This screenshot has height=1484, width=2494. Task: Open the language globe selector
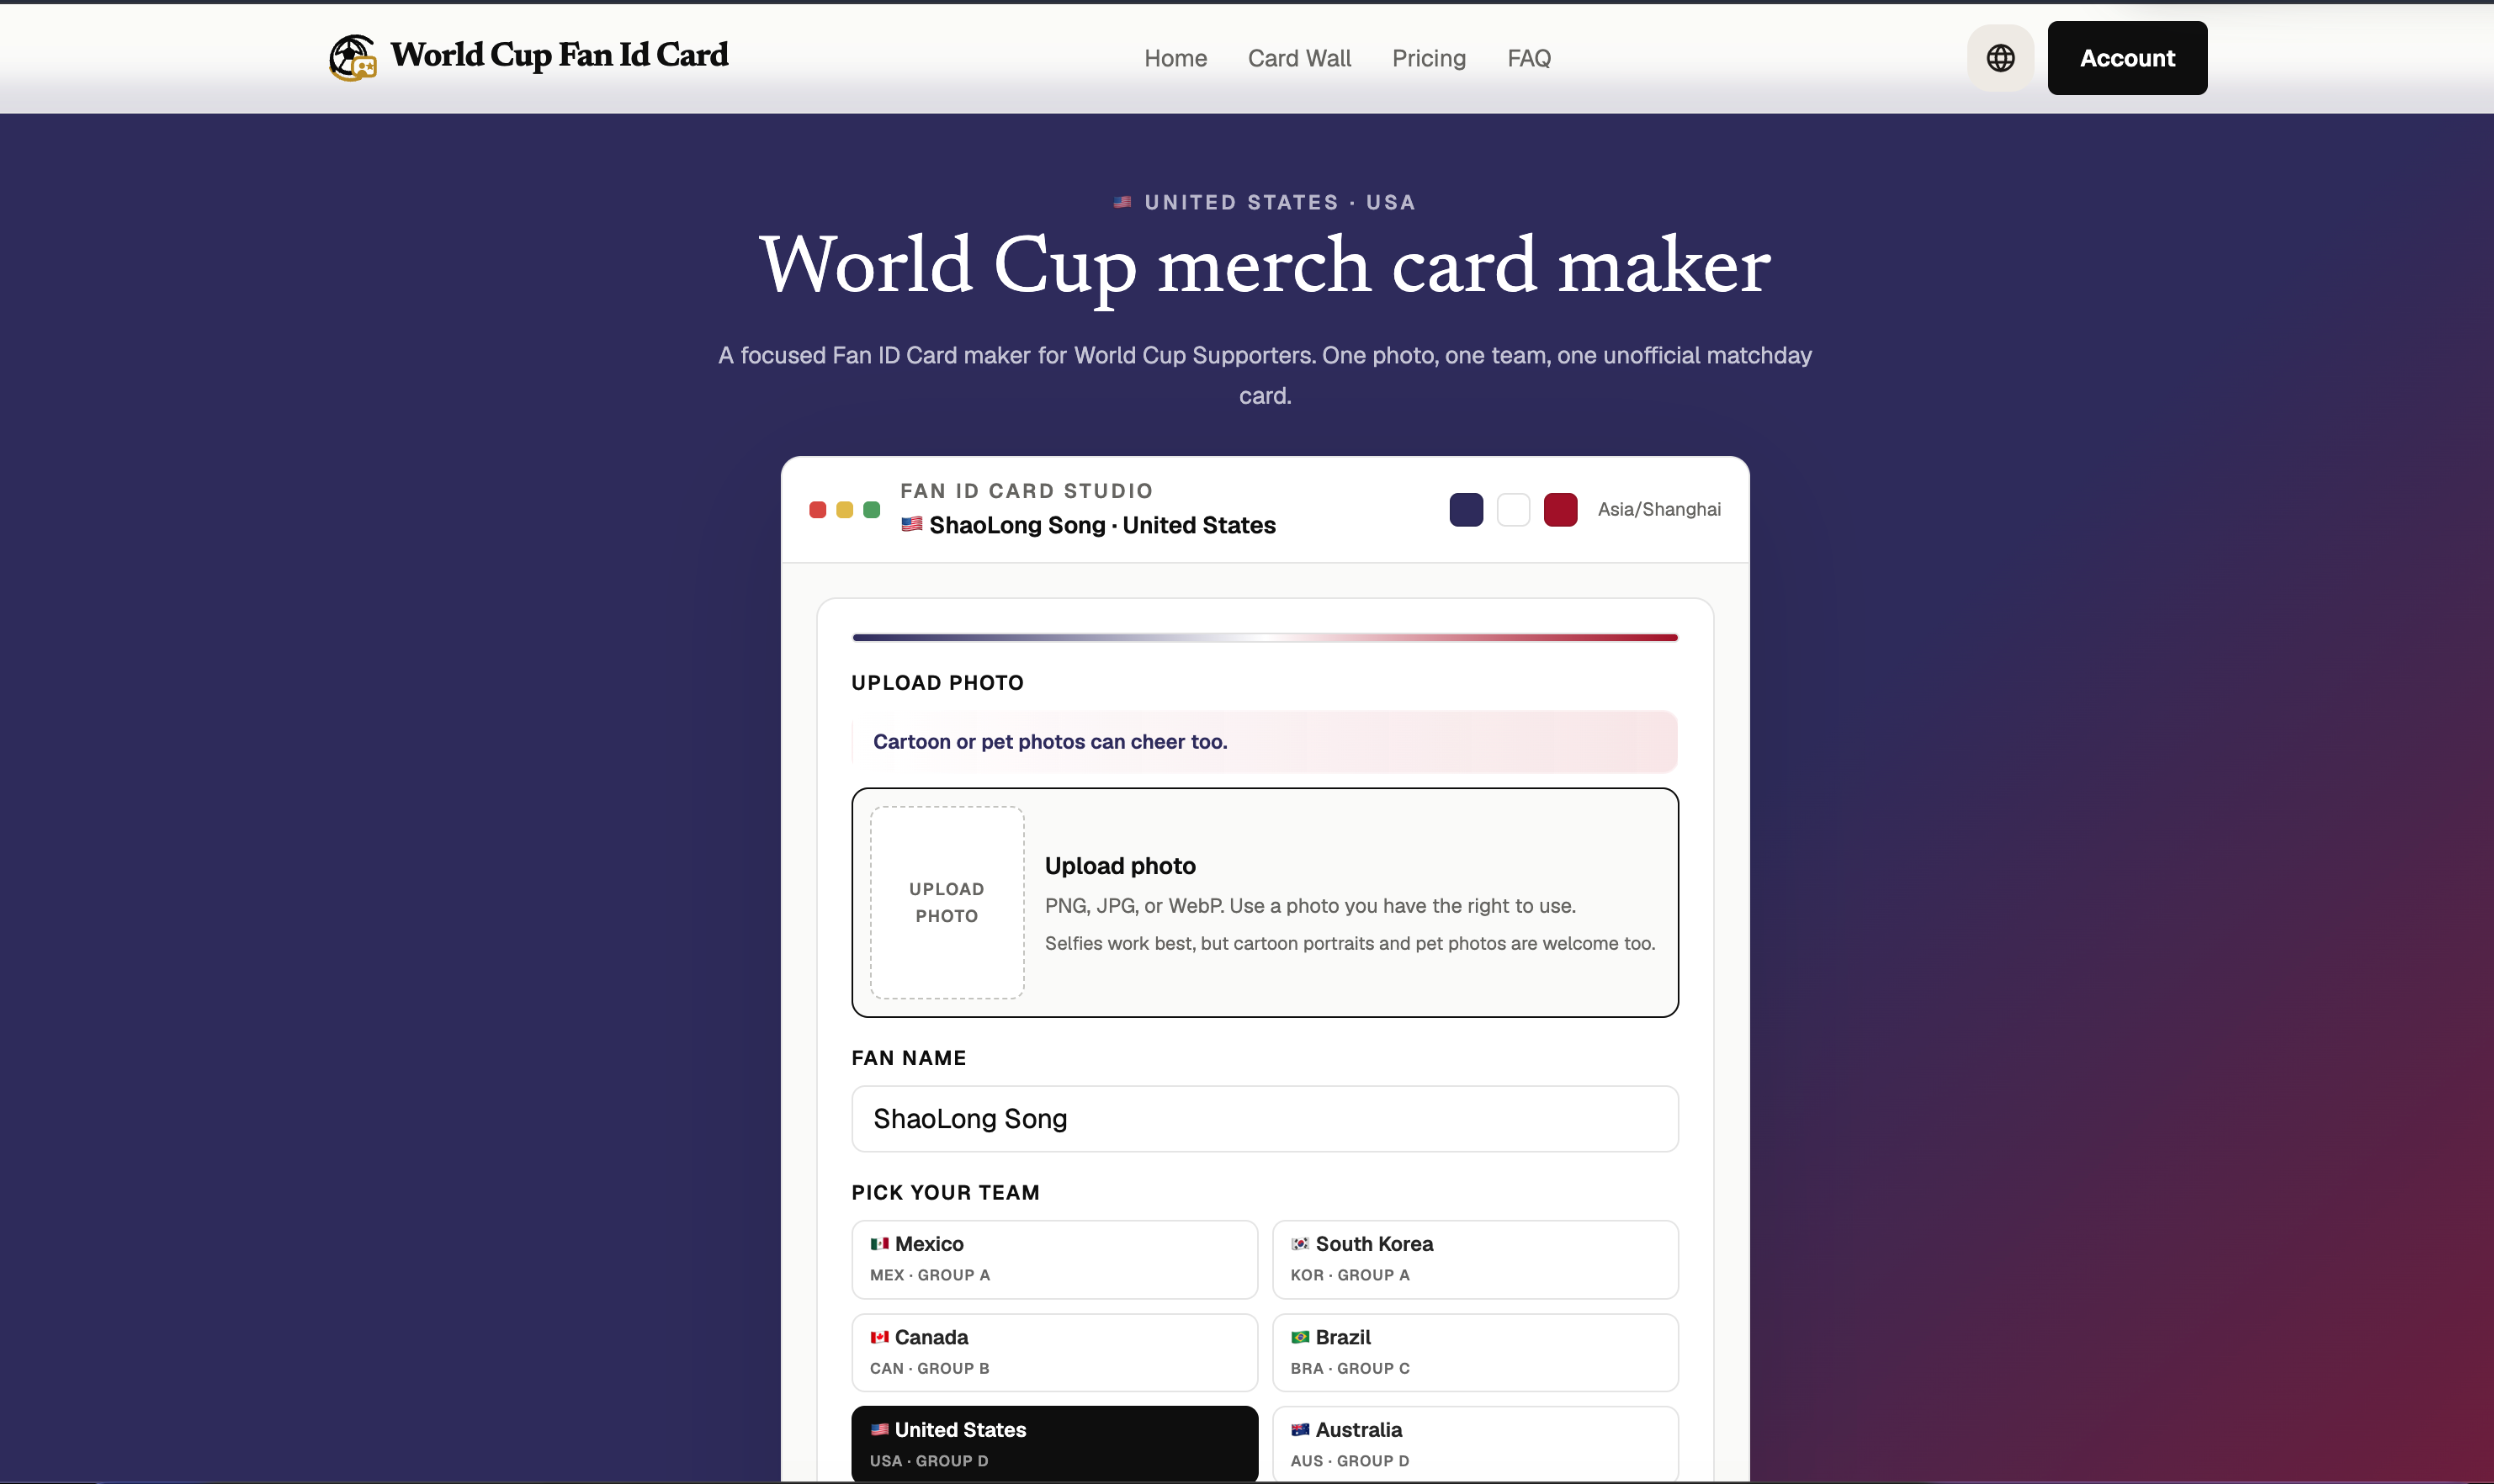point(2000,58)
